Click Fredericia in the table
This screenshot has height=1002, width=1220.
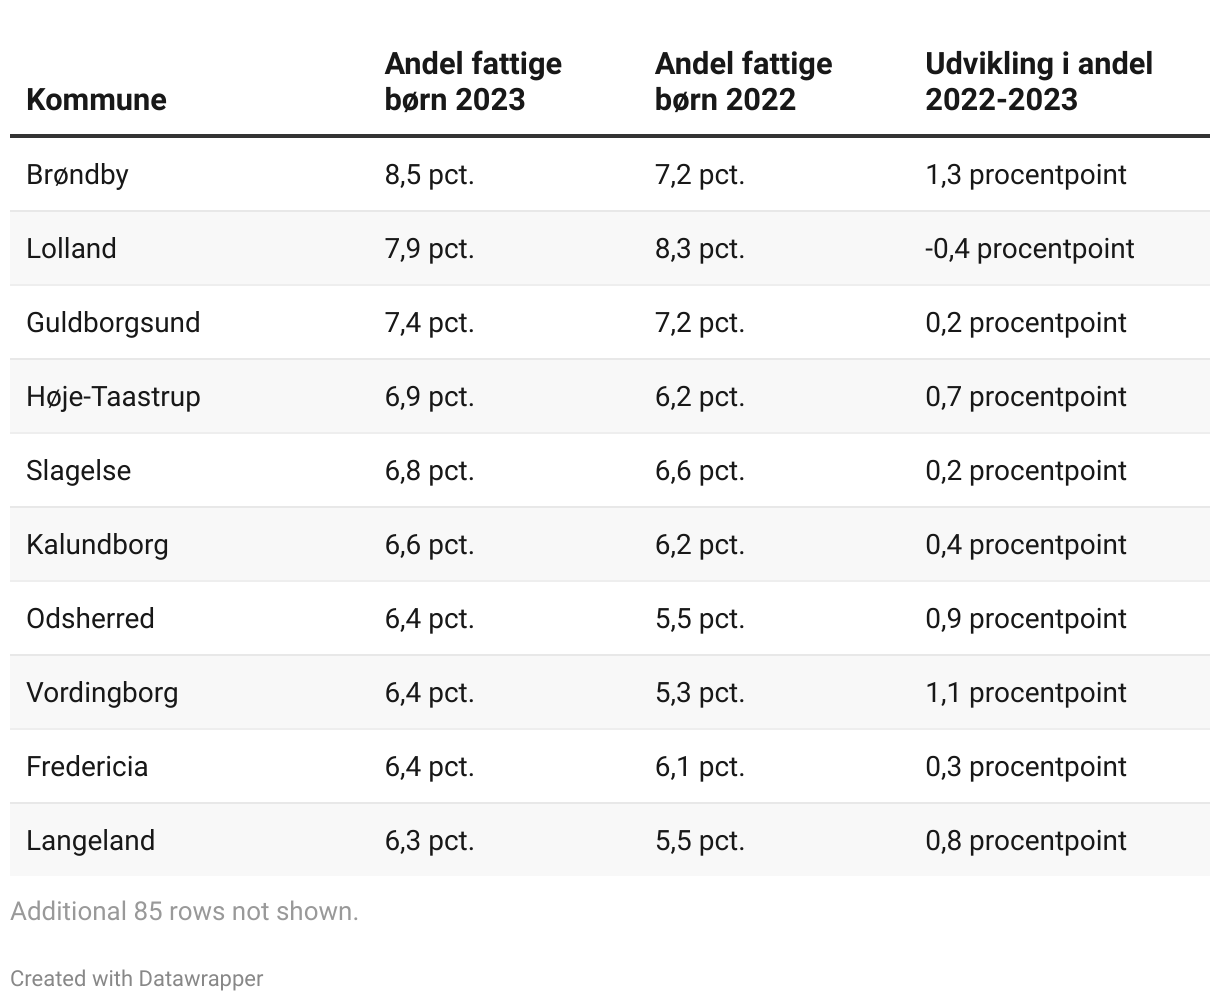87,766
